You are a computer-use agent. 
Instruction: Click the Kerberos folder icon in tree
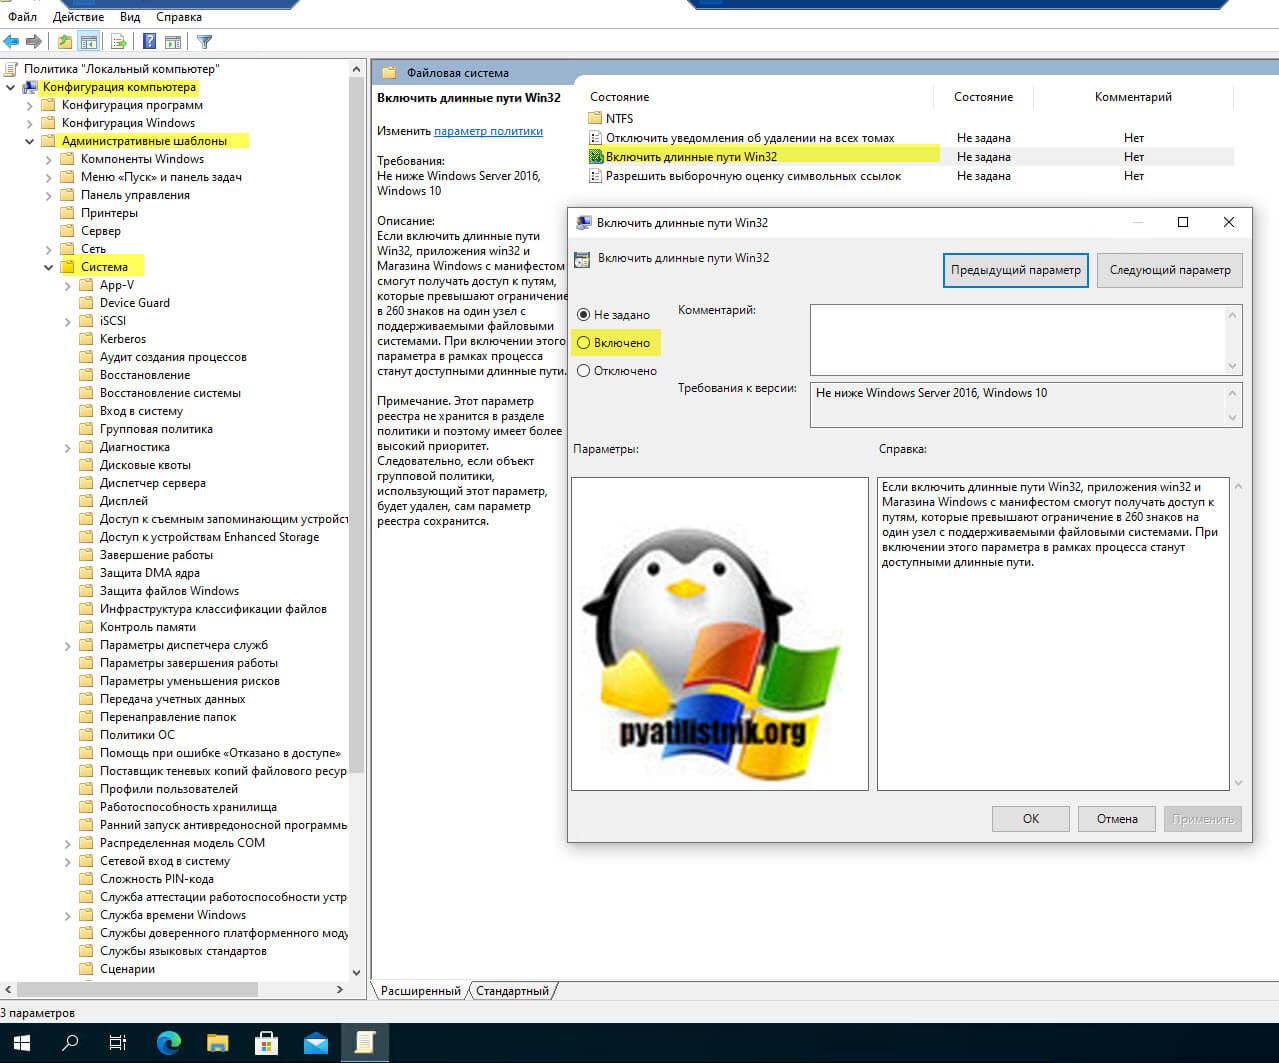87,339
